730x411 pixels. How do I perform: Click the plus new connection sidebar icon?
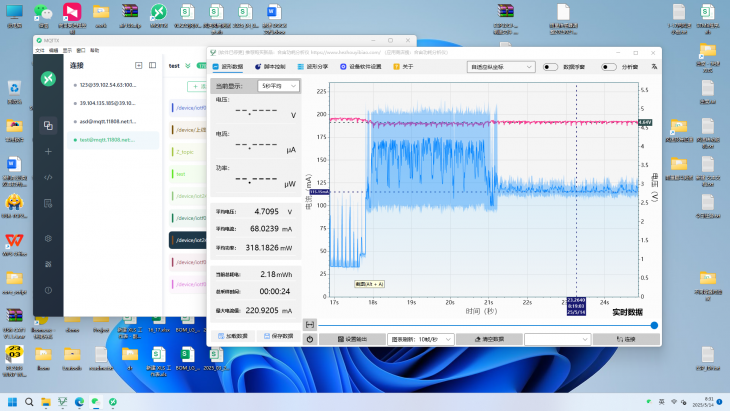tap(48, 151)
